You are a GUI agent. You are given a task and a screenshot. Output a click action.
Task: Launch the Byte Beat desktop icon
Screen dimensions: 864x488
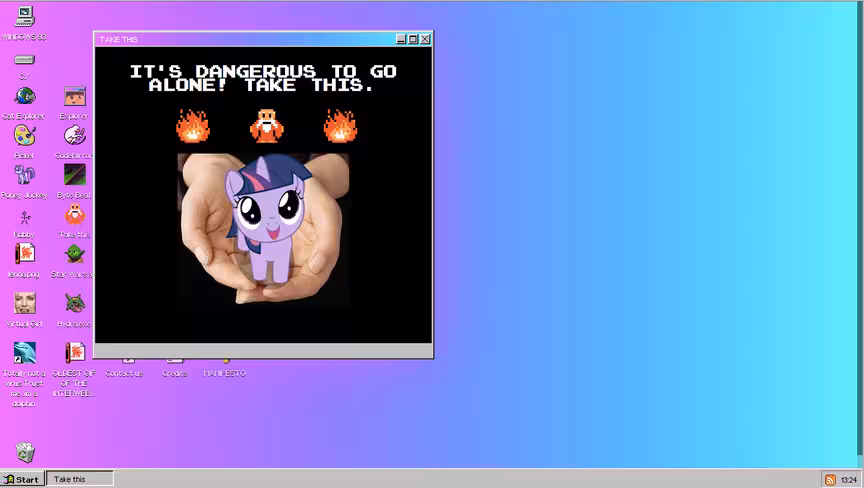74,175
